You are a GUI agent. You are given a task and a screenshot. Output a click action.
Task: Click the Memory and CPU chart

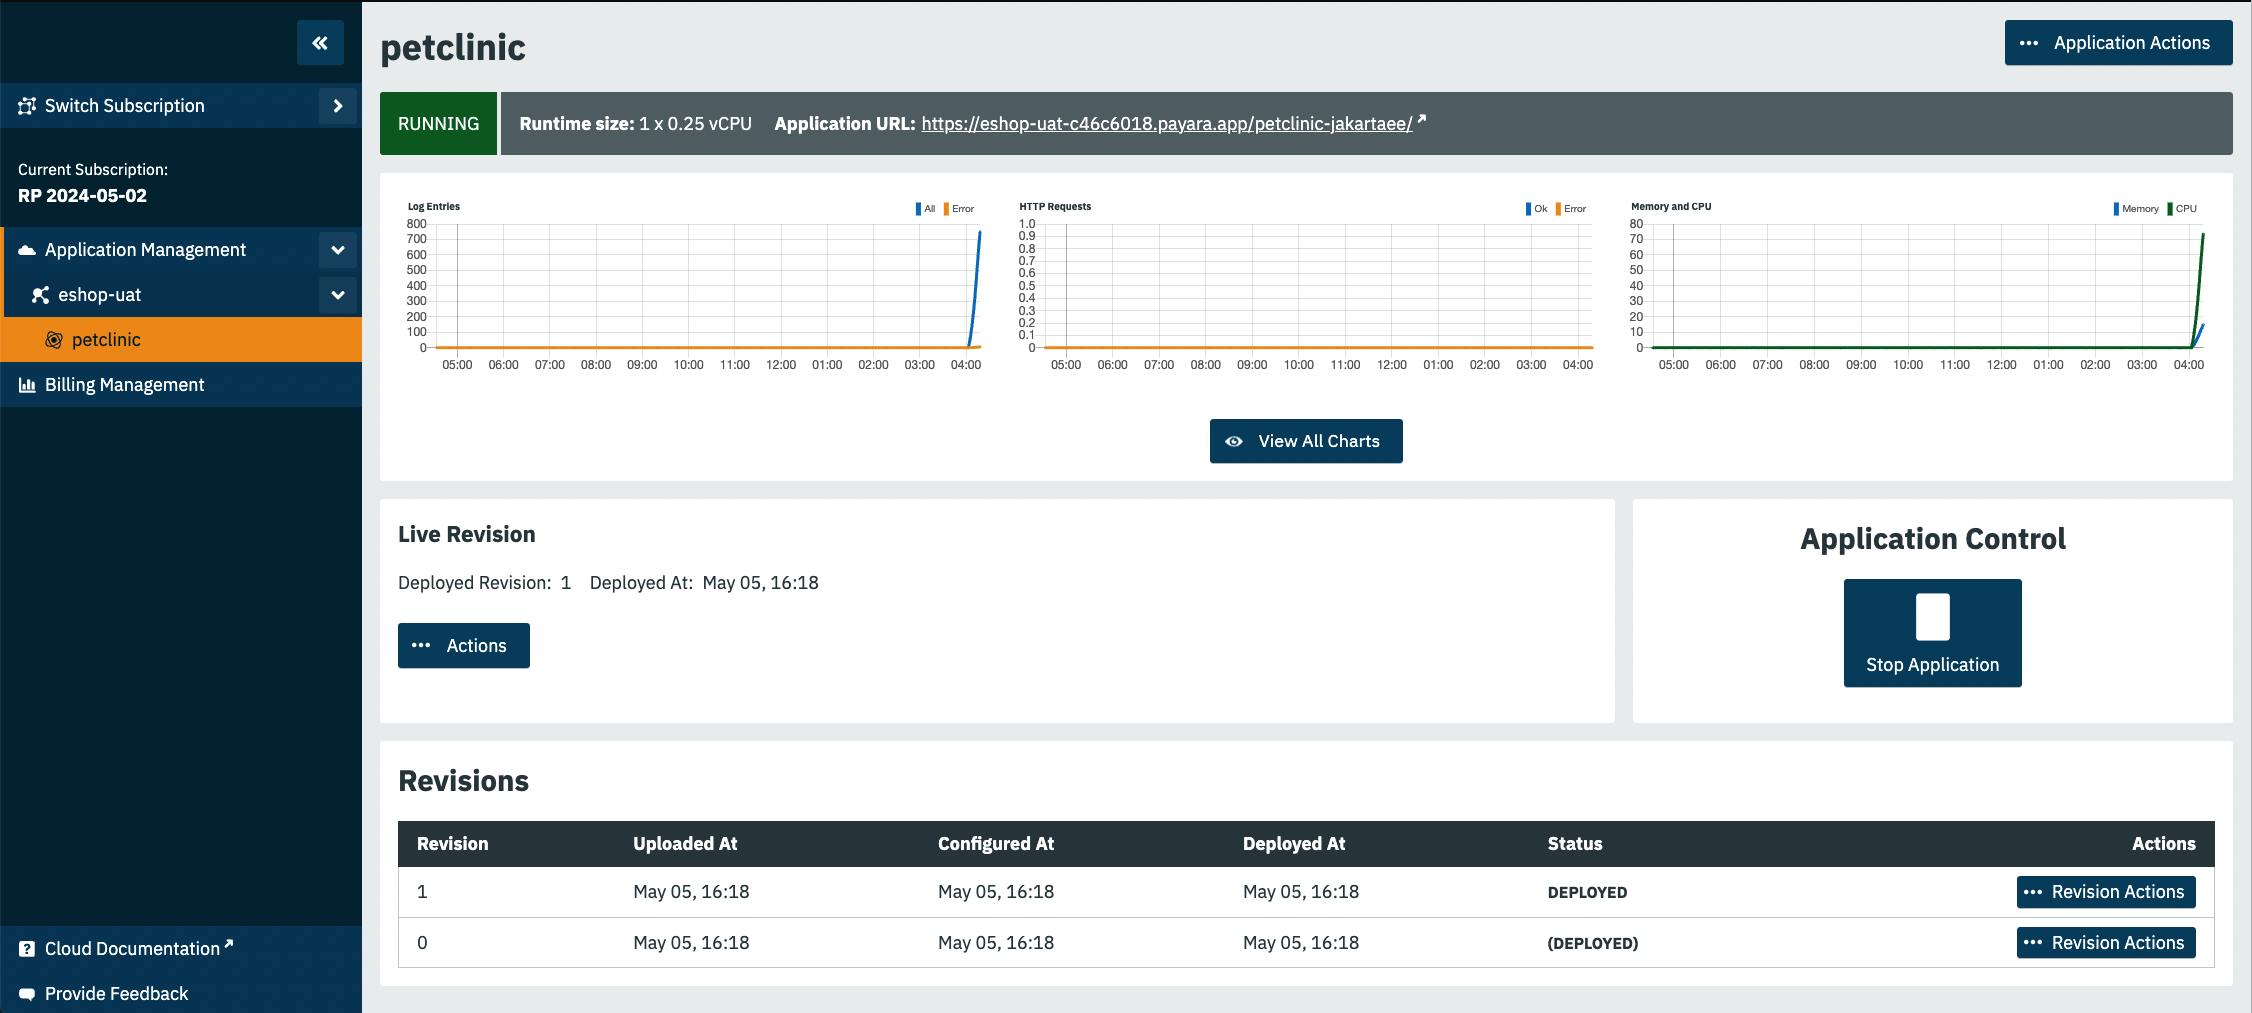pyautogui.click(x=1918, y=288)
